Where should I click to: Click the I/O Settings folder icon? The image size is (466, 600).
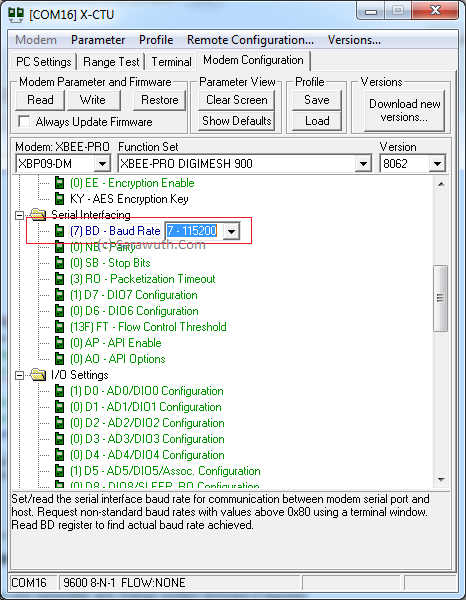pyautogui.click(x=38, y=375)
